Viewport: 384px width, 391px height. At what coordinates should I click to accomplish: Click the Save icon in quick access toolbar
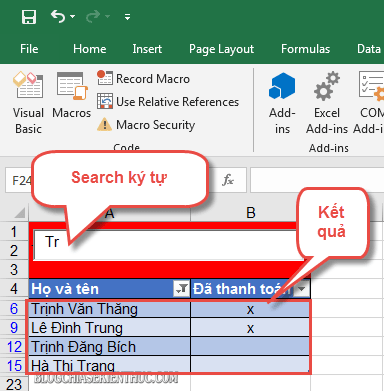29,17
